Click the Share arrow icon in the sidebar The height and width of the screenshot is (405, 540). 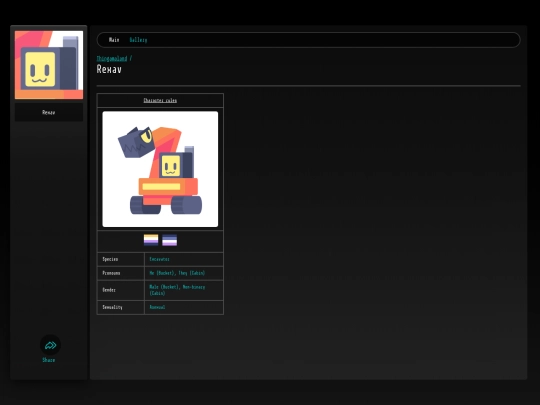point(50,345)
